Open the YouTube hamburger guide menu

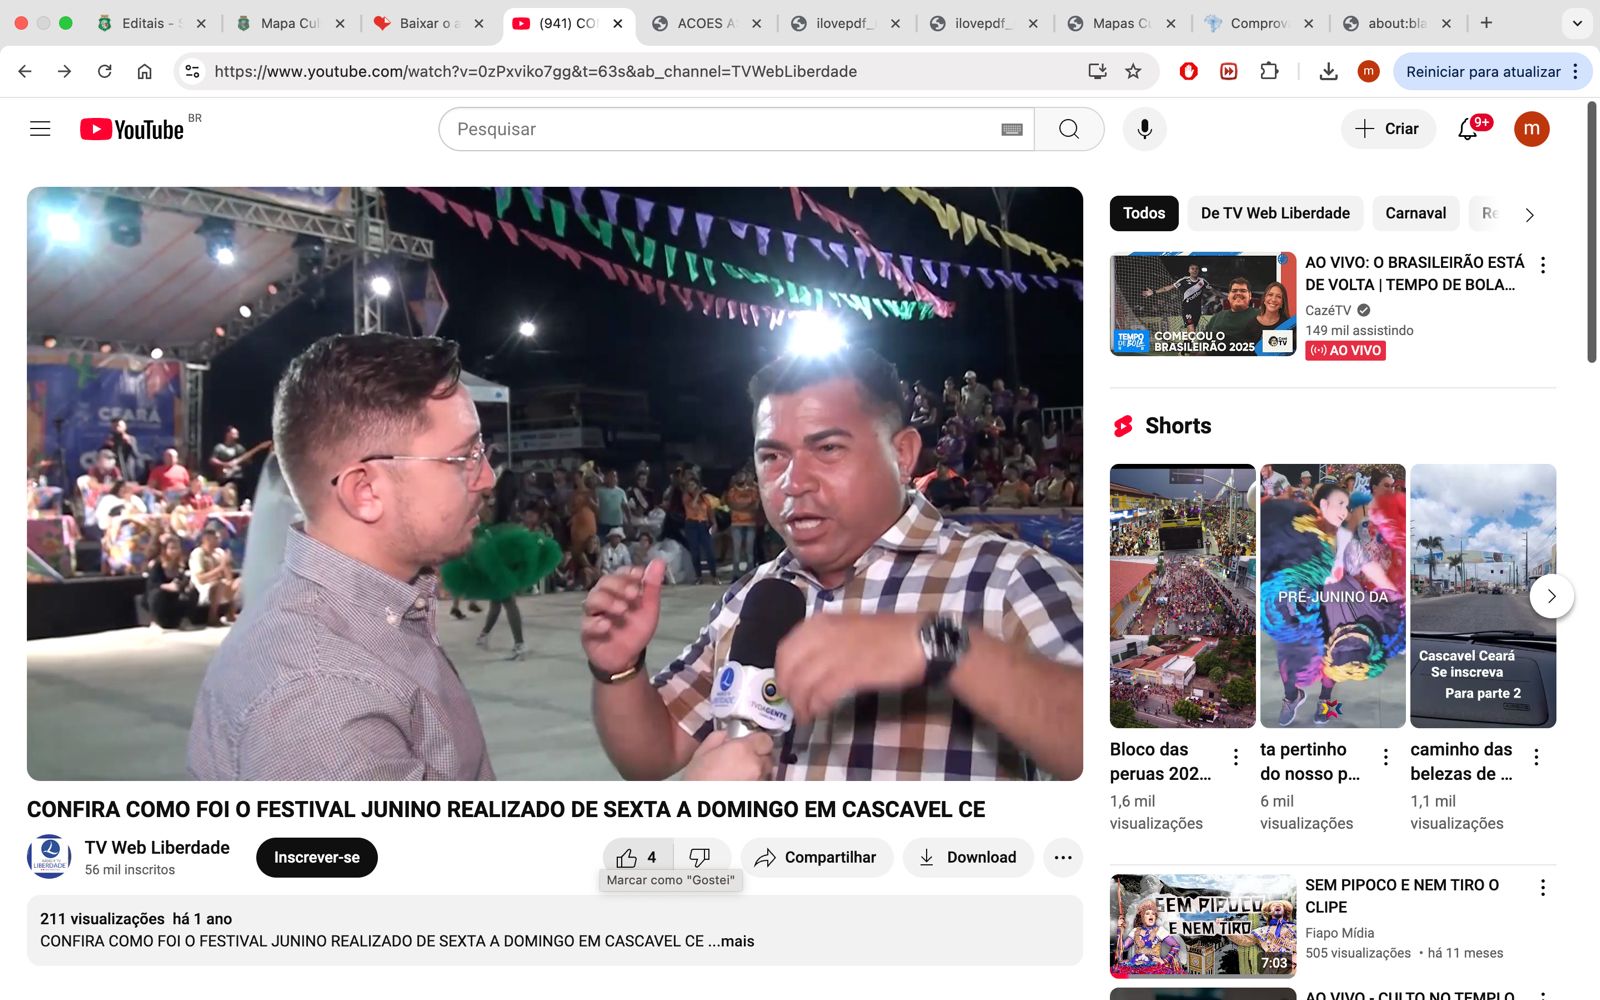(x=40, y=129)
